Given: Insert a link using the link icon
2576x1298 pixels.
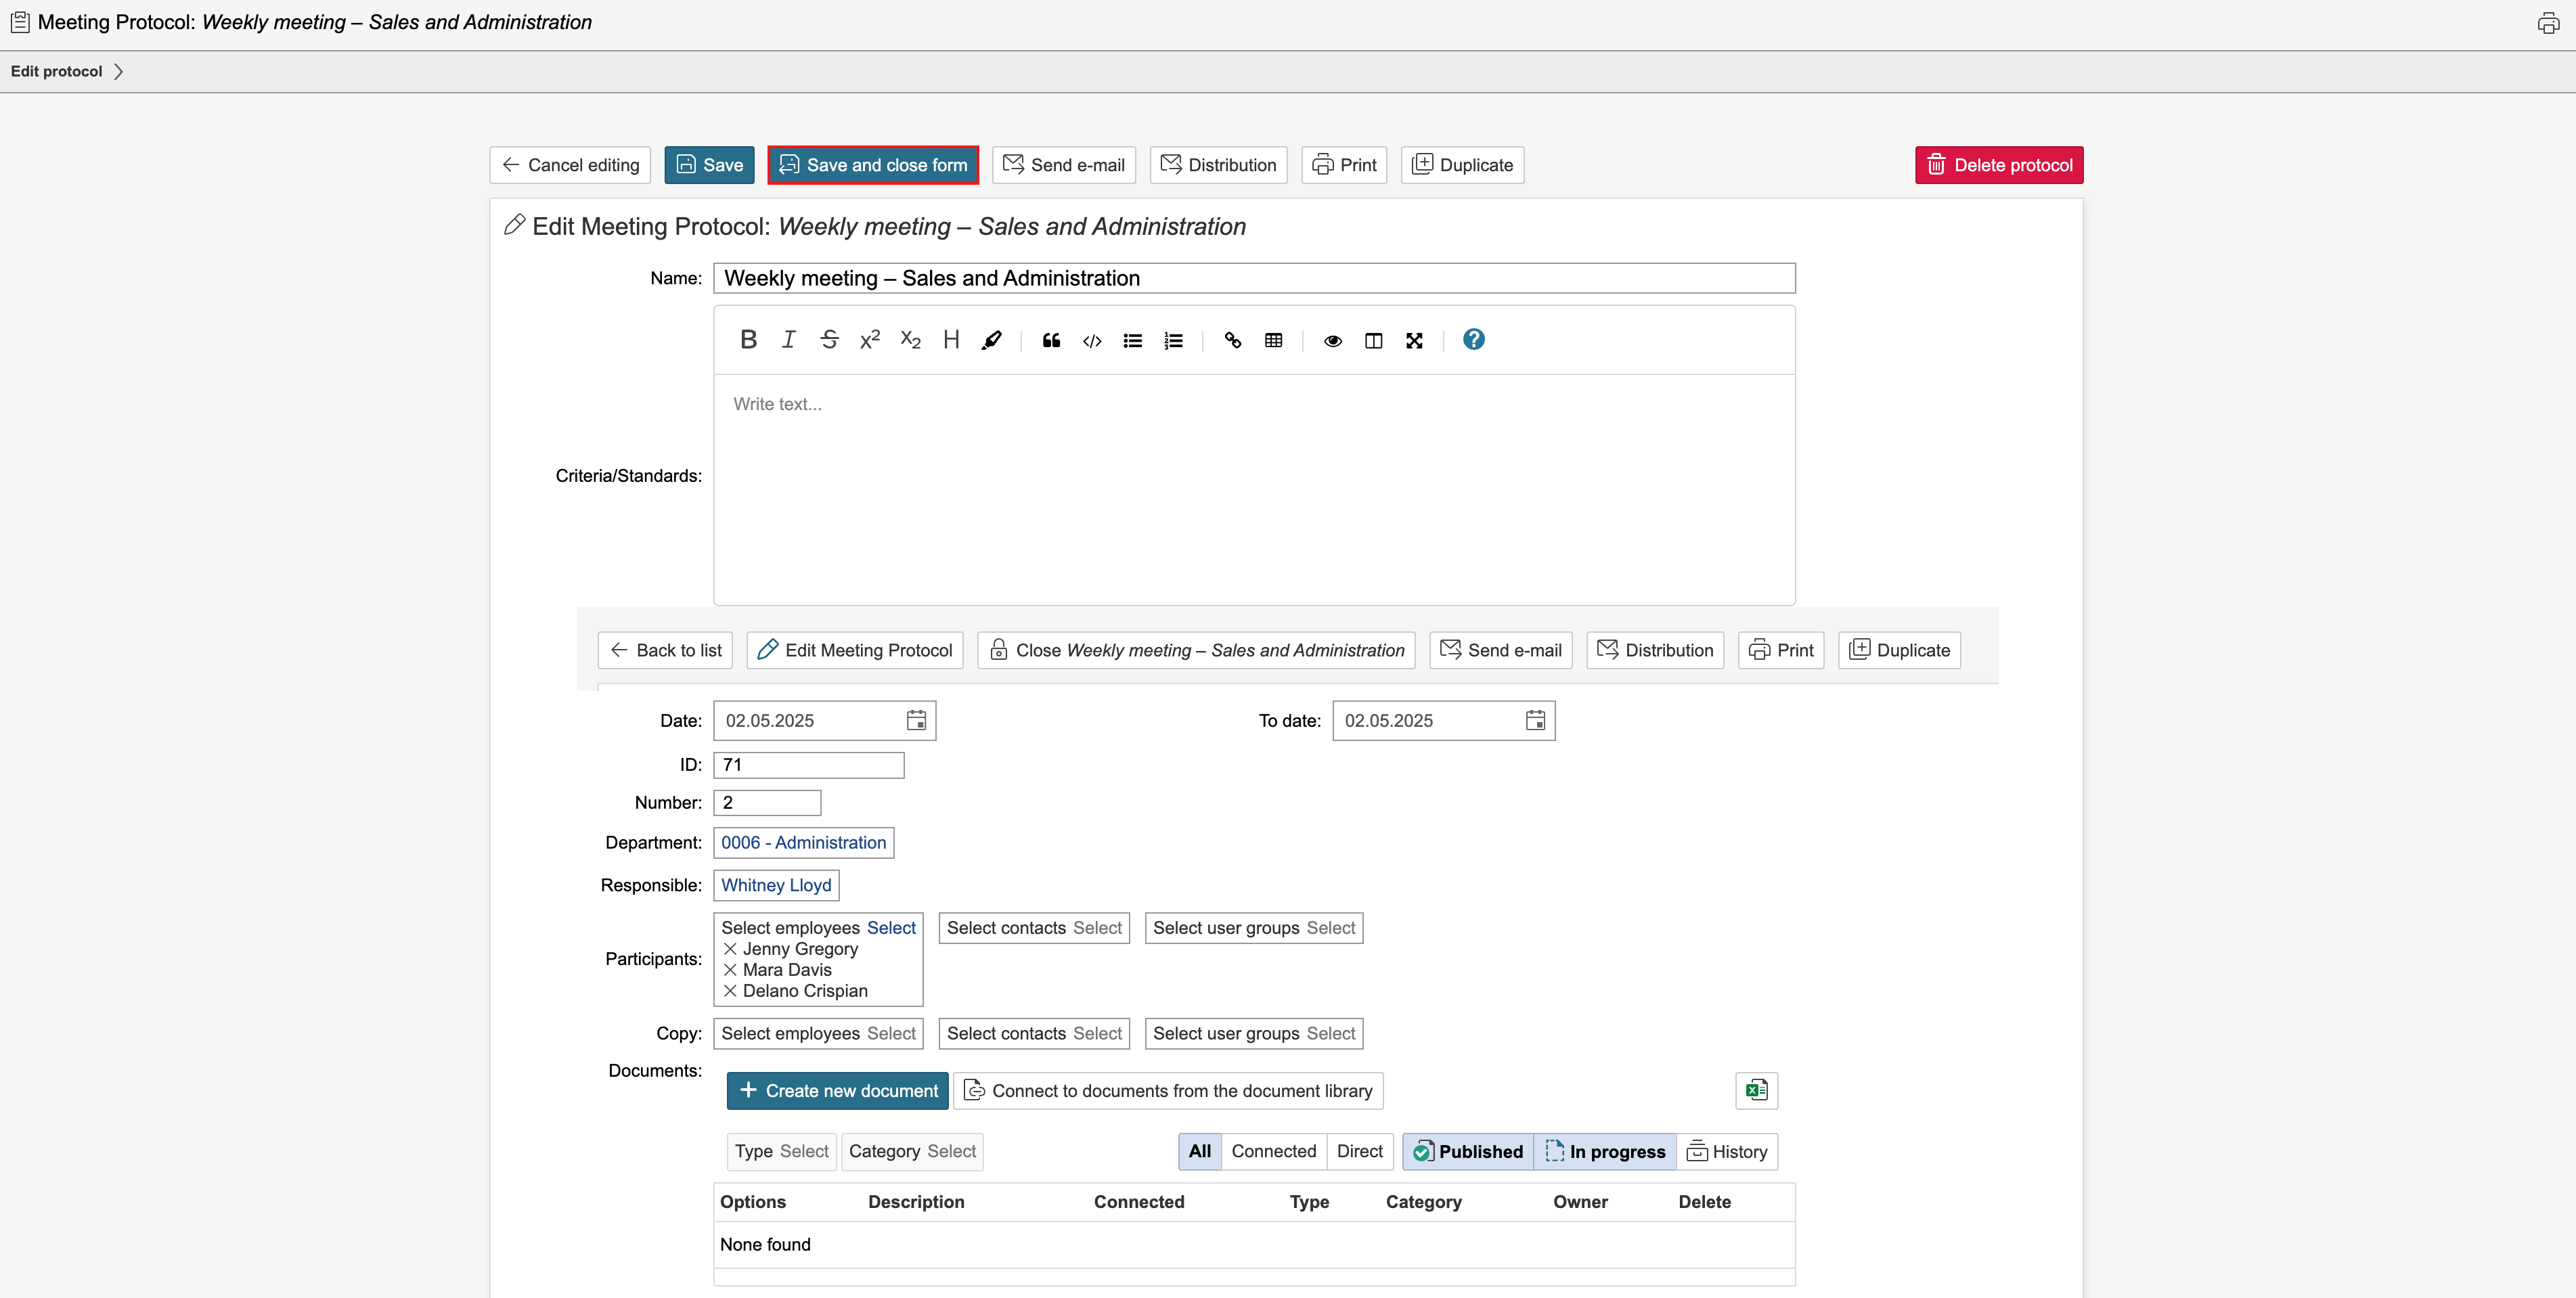Looking at the screenshot, I should [x=1232, y=341].
